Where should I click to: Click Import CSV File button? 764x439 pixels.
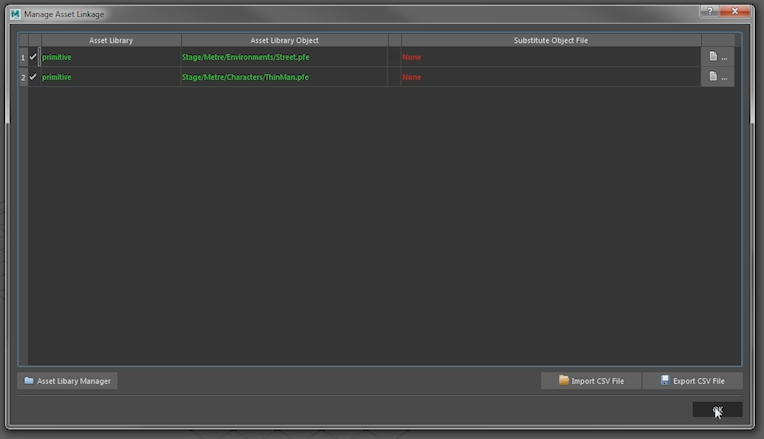point(591,381)
